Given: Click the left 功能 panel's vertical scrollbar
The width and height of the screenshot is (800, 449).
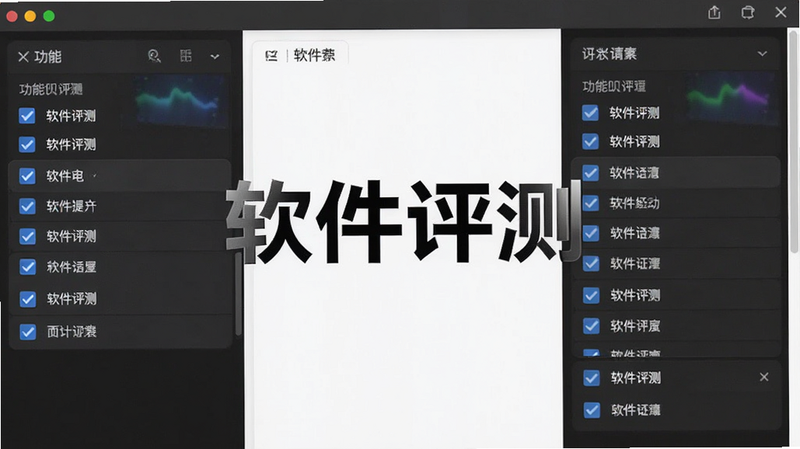Looking at the screenshot, I should pos(238,293).
